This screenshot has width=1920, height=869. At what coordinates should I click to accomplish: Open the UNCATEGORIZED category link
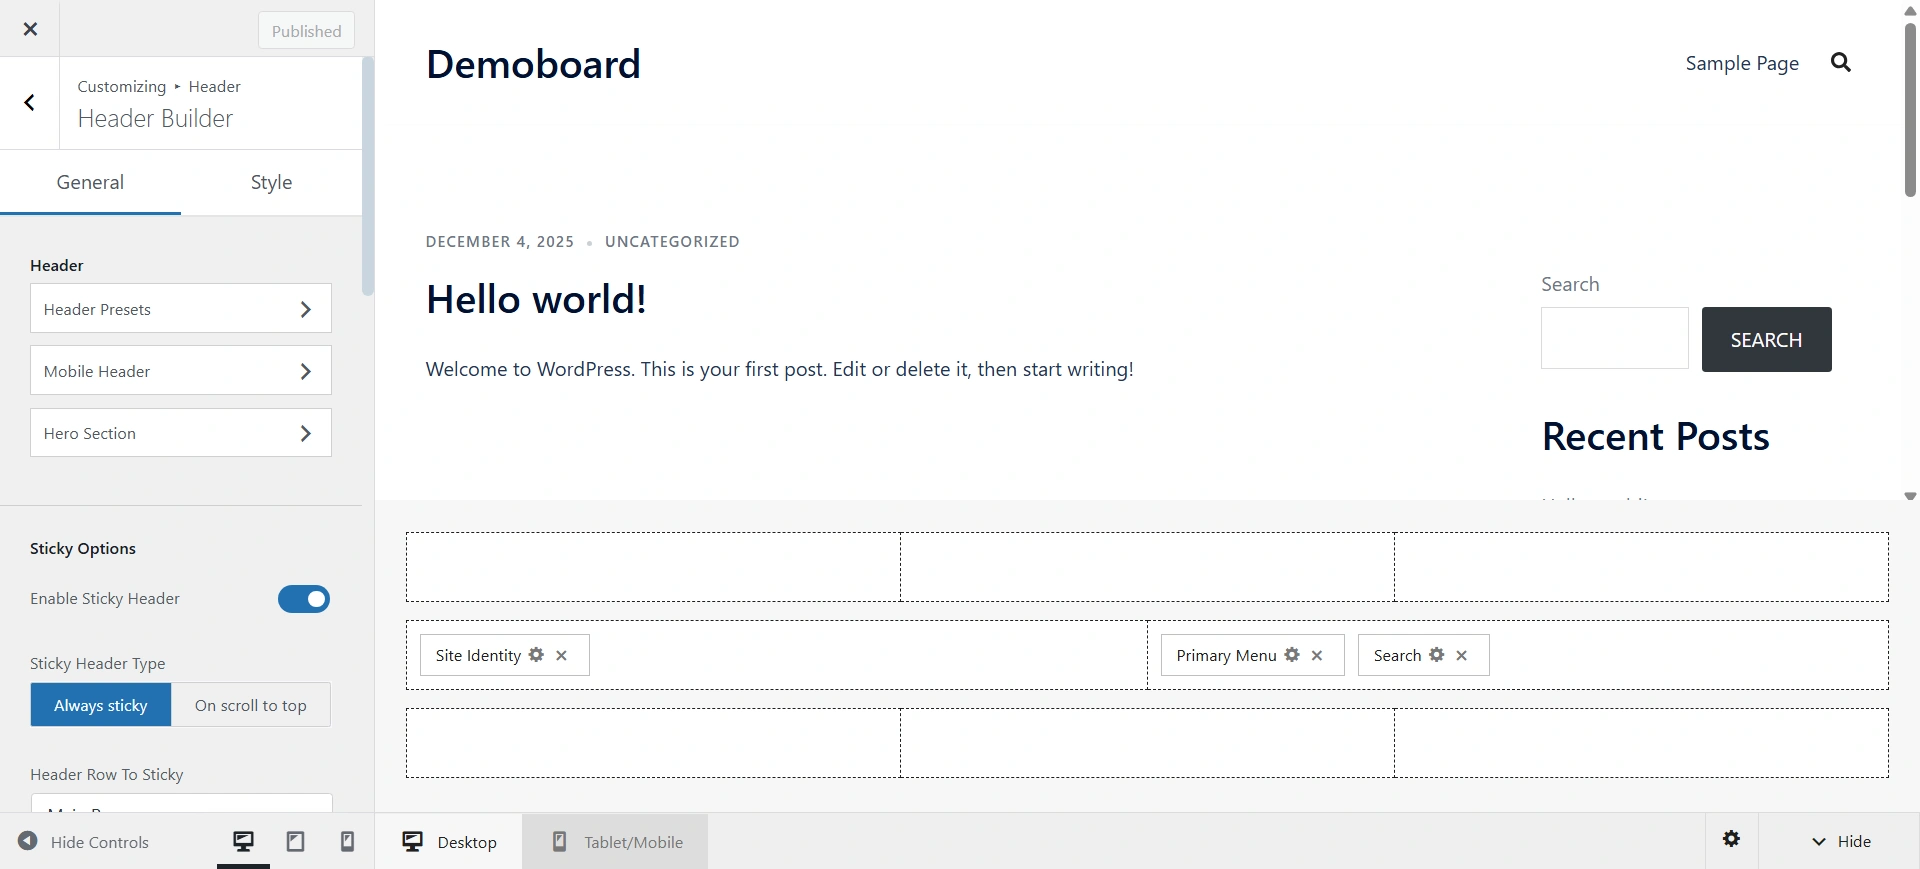point(672,242)
